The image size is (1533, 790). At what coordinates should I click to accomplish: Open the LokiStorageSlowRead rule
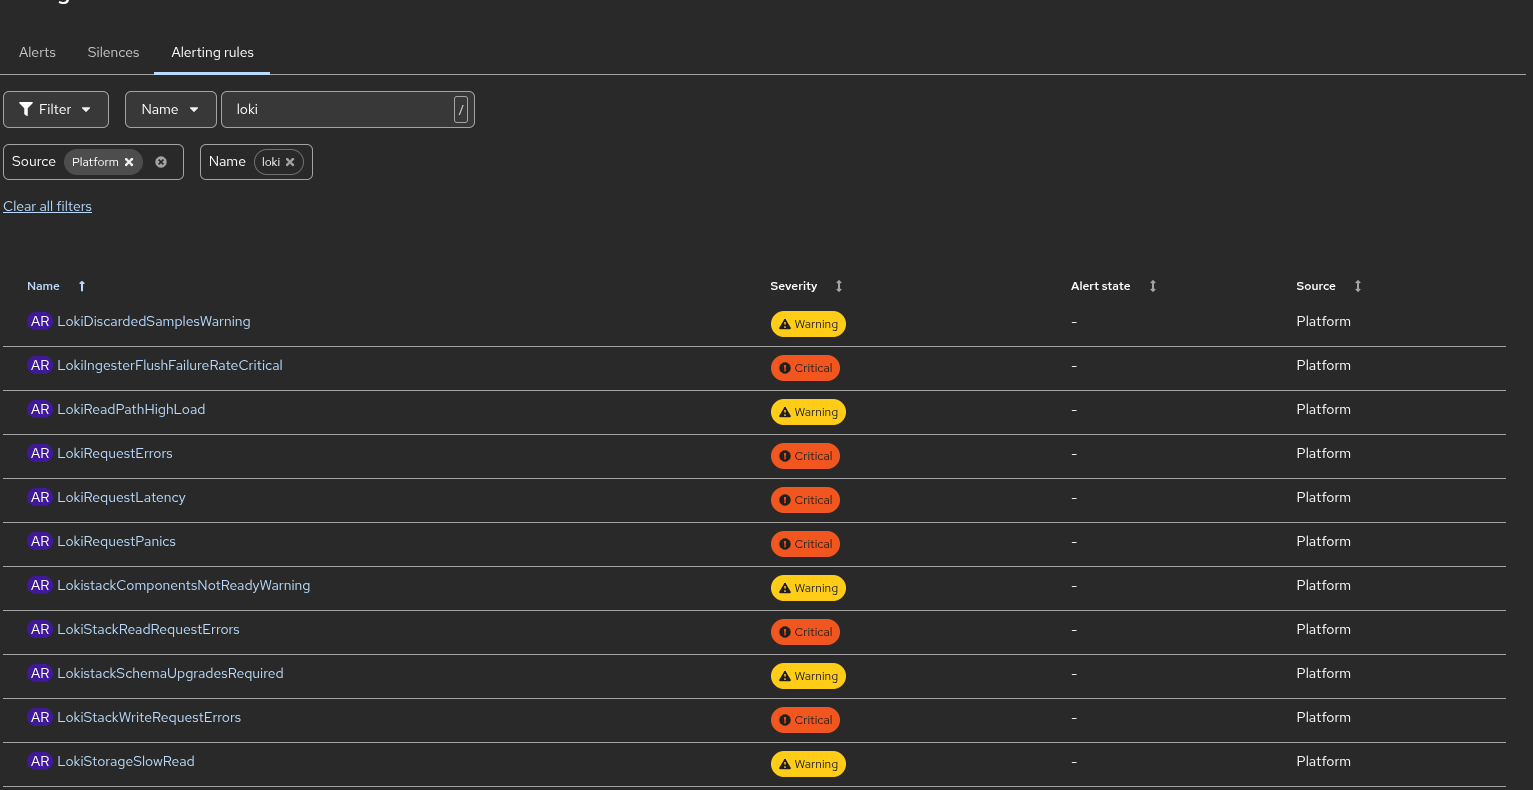[x=126, y=762]
